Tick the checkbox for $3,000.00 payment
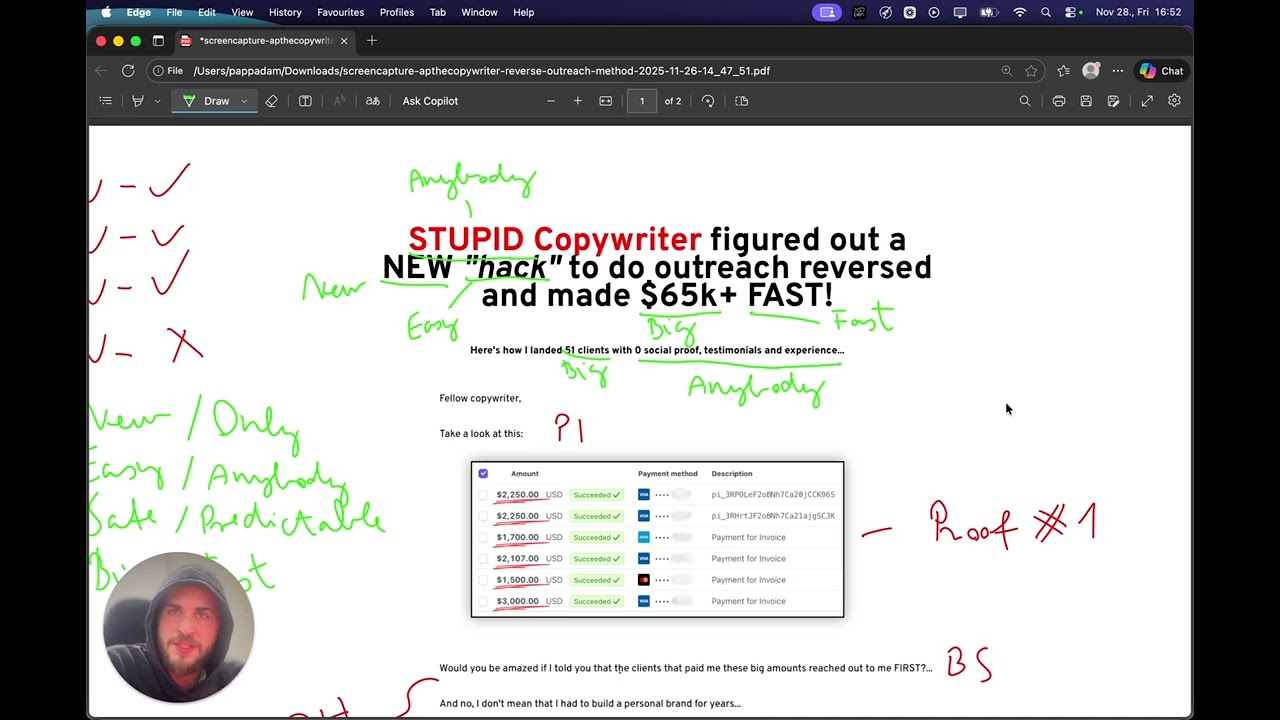The height and width of the screenshot is (720, 1280). (483, 602)
